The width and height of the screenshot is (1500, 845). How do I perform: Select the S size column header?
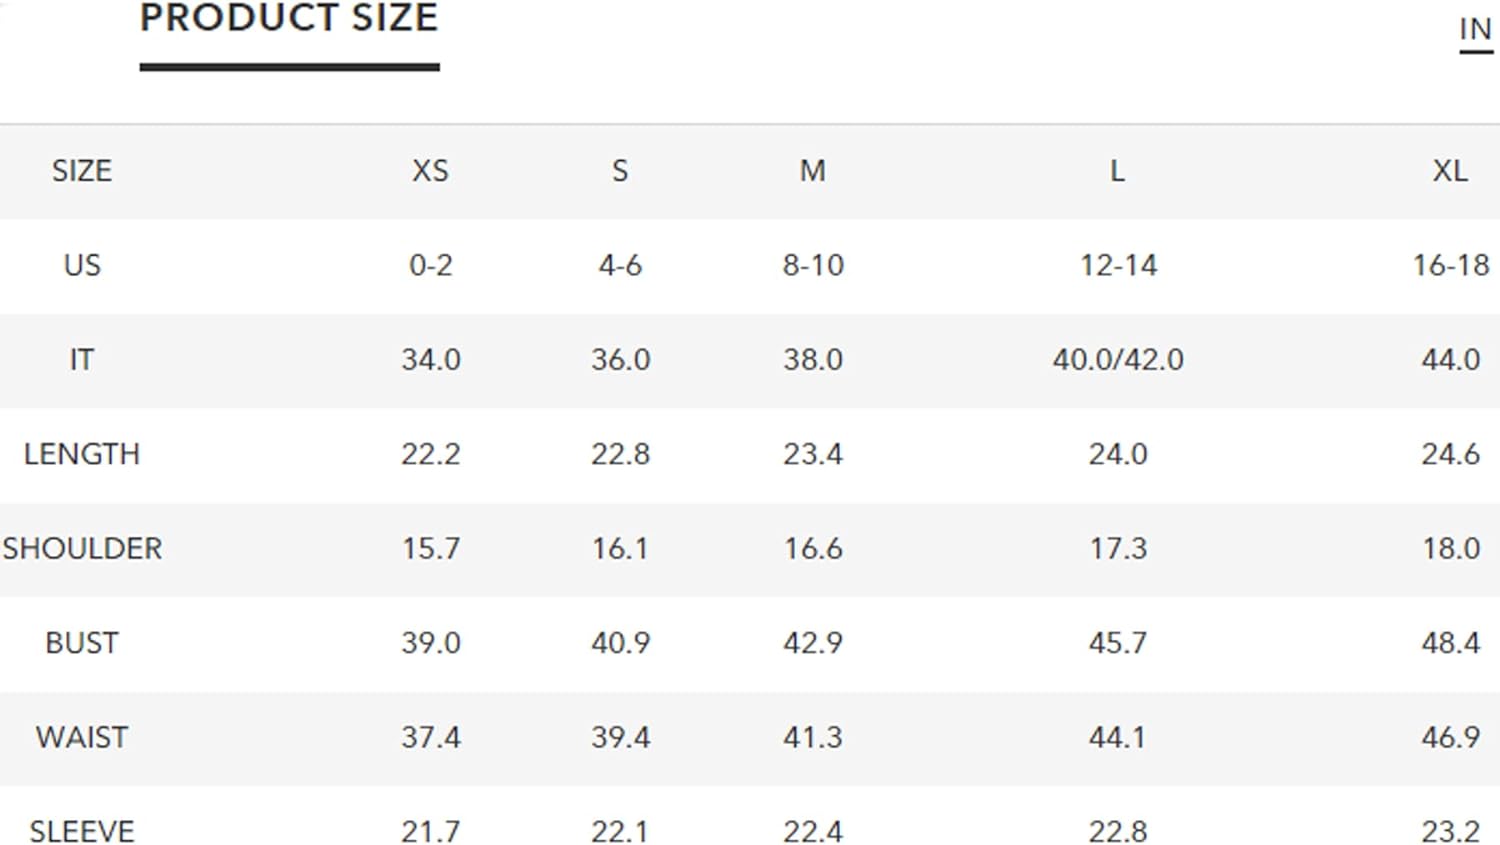[620, 171]
